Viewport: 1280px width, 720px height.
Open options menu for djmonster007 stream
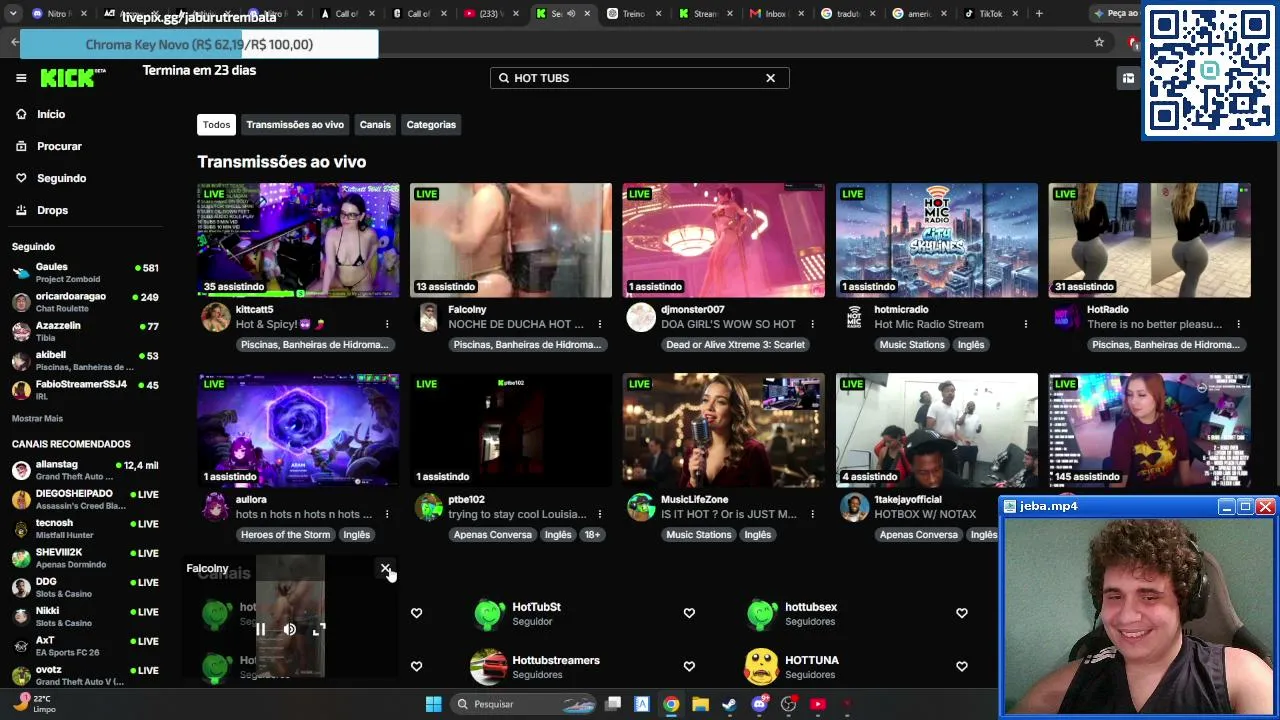[813, 324]
